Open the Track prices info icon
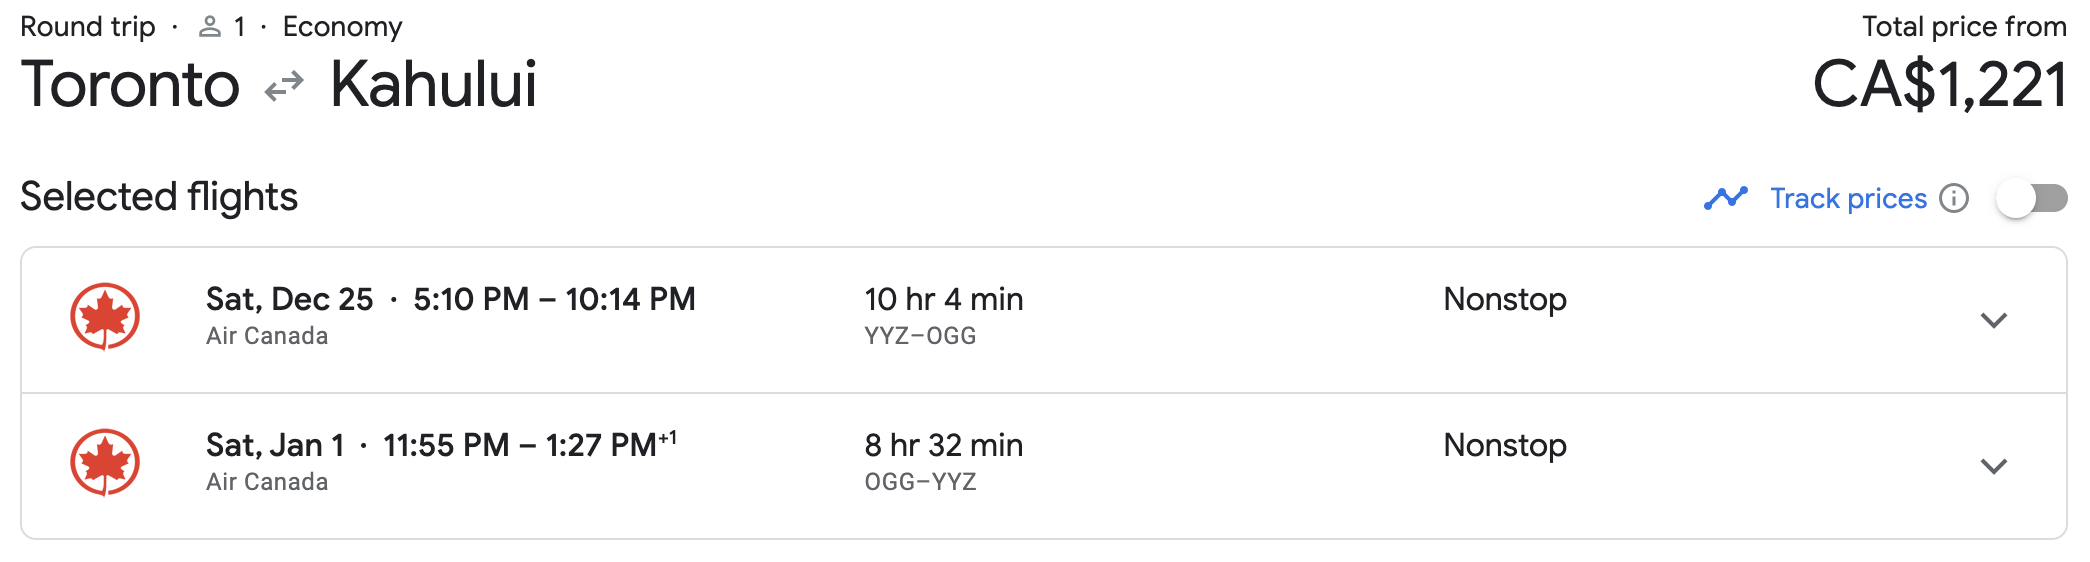 tap(1953, 198)
